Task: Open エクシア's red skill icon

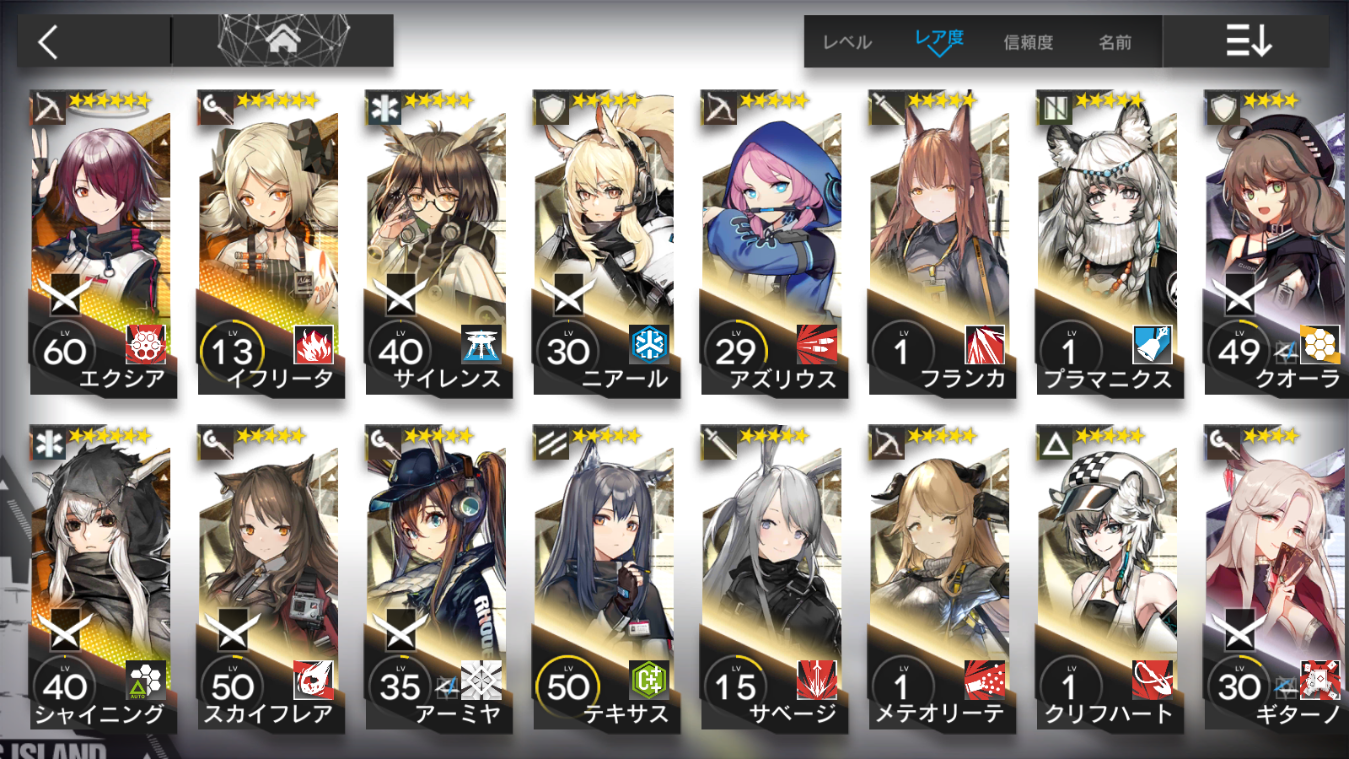Action: tap(145, 345)
